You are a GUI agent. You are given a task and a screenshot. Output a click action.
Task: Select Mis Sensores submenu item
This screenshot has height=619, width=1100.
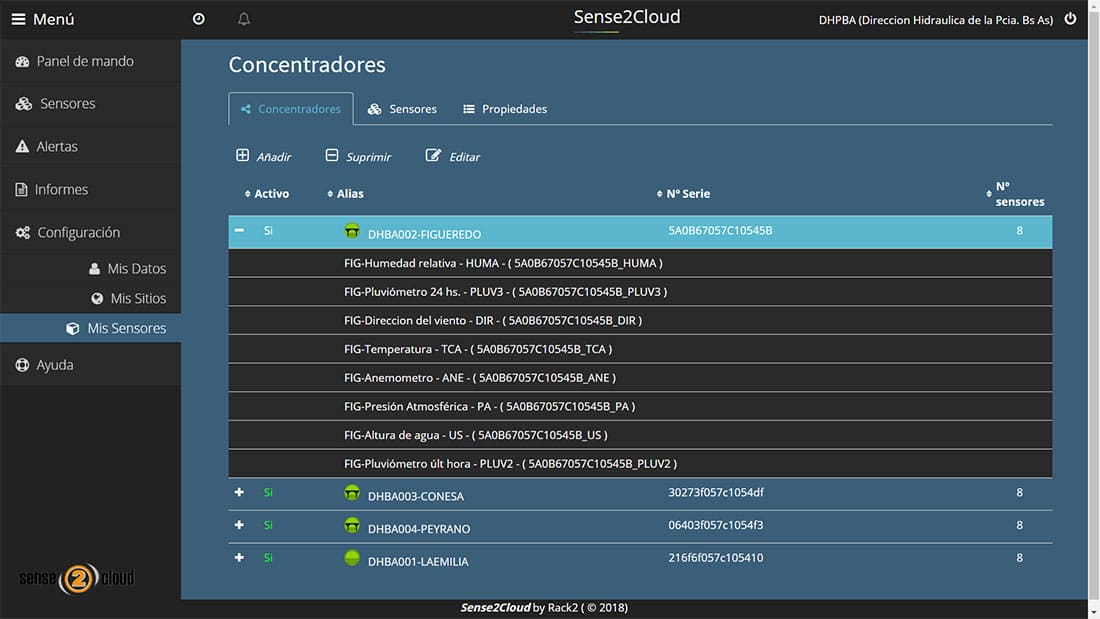coord(90,328)
